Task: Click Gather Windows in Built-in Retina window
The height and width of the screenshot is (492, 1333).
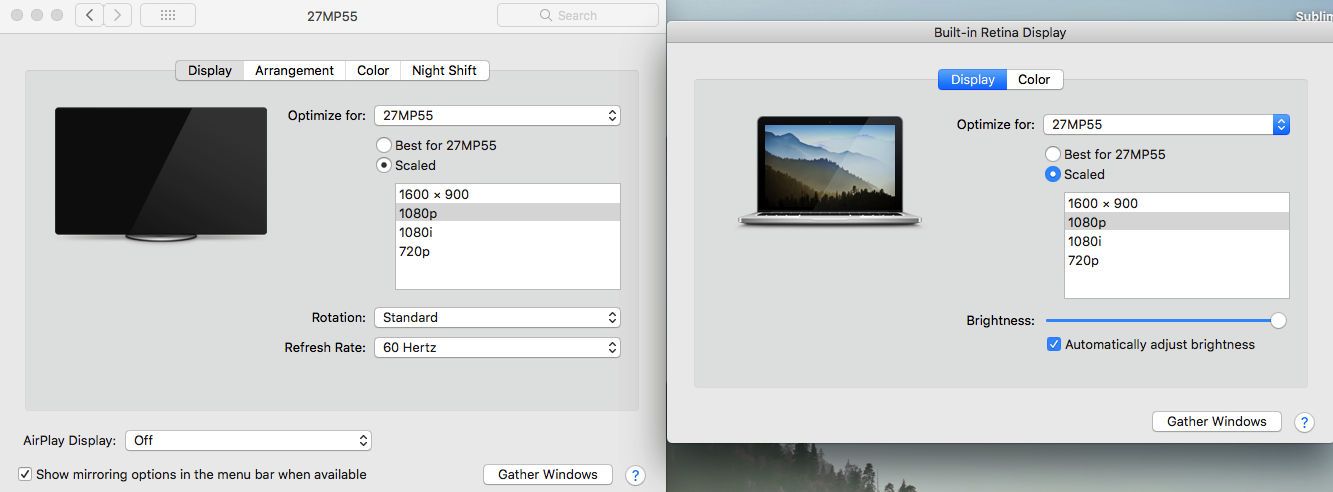Action: [x=1216, y=422]
